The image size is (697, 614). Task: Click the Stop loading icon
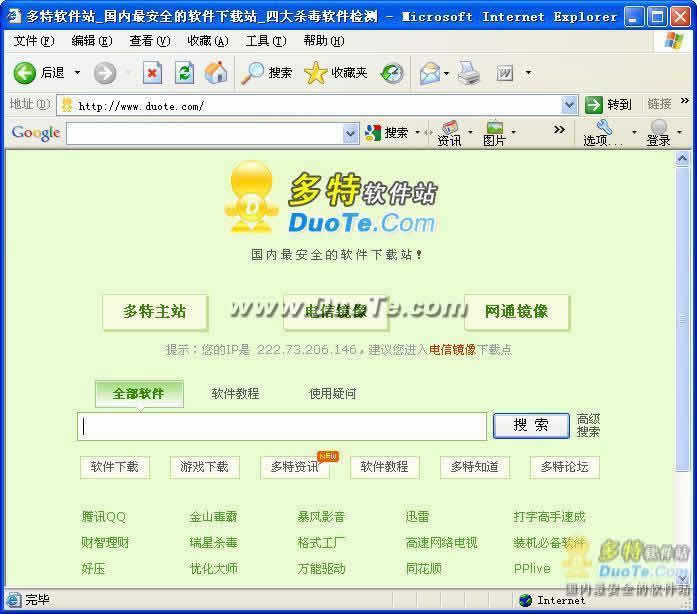[152, 72]
